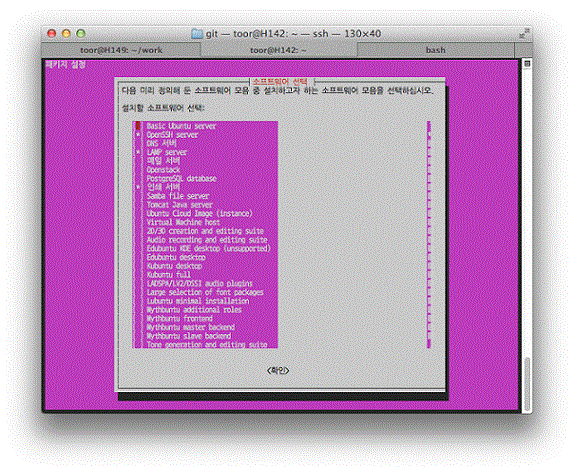Screen dimensions: 574x471
Task: Click the software list's magenta scrollbar
Action: point(429,234)
